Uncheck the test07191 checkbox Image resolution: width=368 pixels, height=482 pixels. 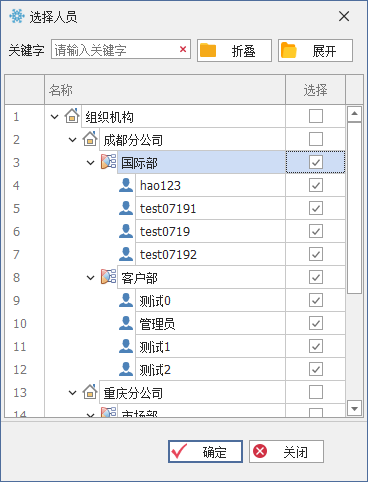click(x=316, y=208)
